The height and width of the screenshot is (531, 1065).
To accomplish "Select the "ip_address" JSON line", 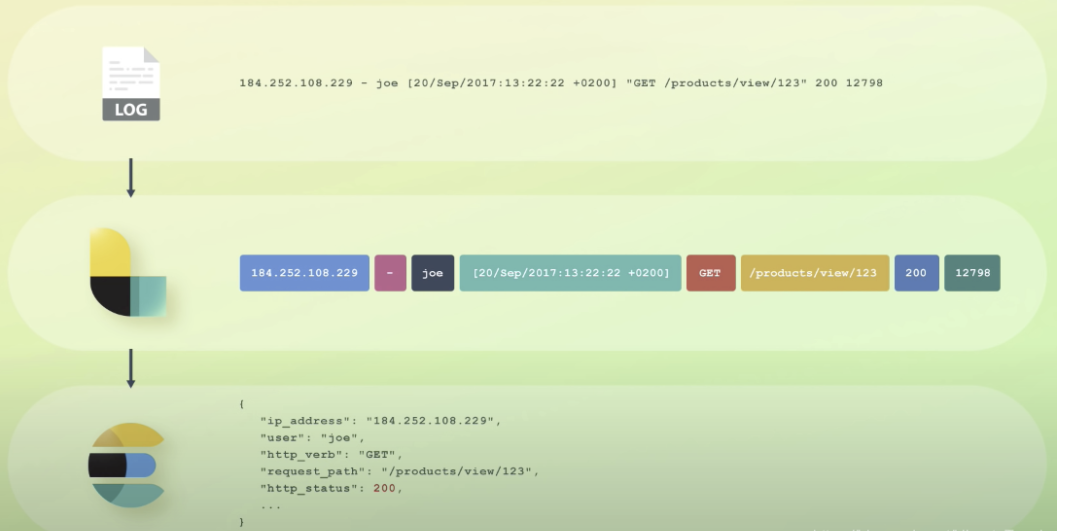I will (380, 421).
